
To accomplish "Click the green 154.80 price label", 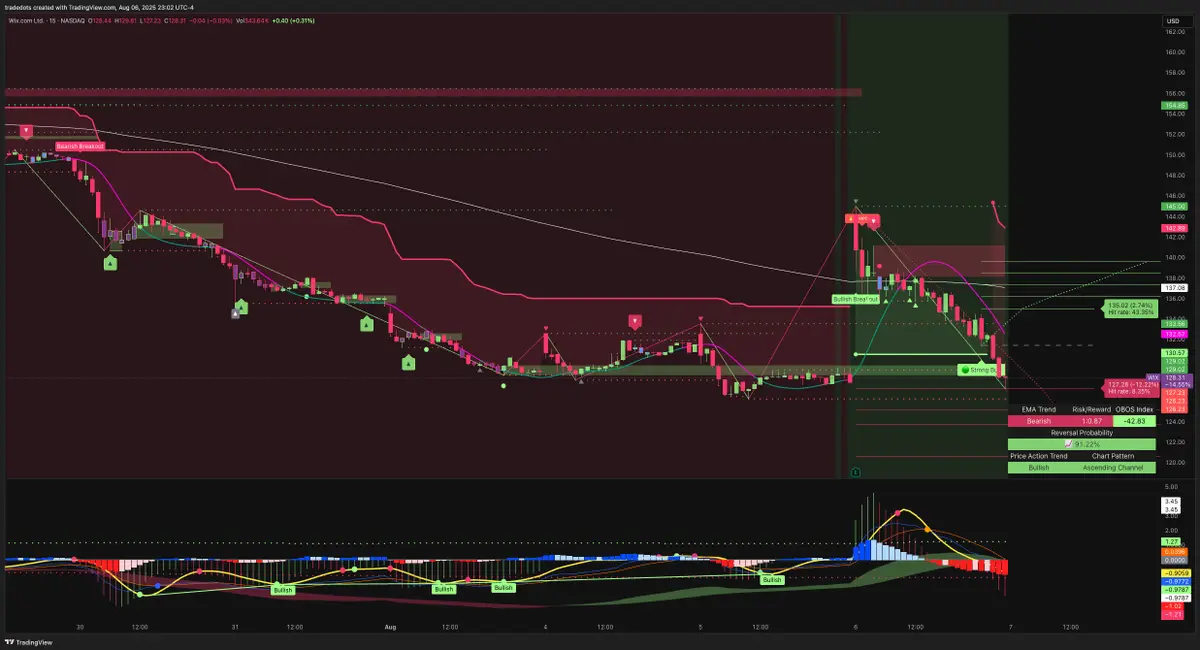I will click(x=1173, y=105).
